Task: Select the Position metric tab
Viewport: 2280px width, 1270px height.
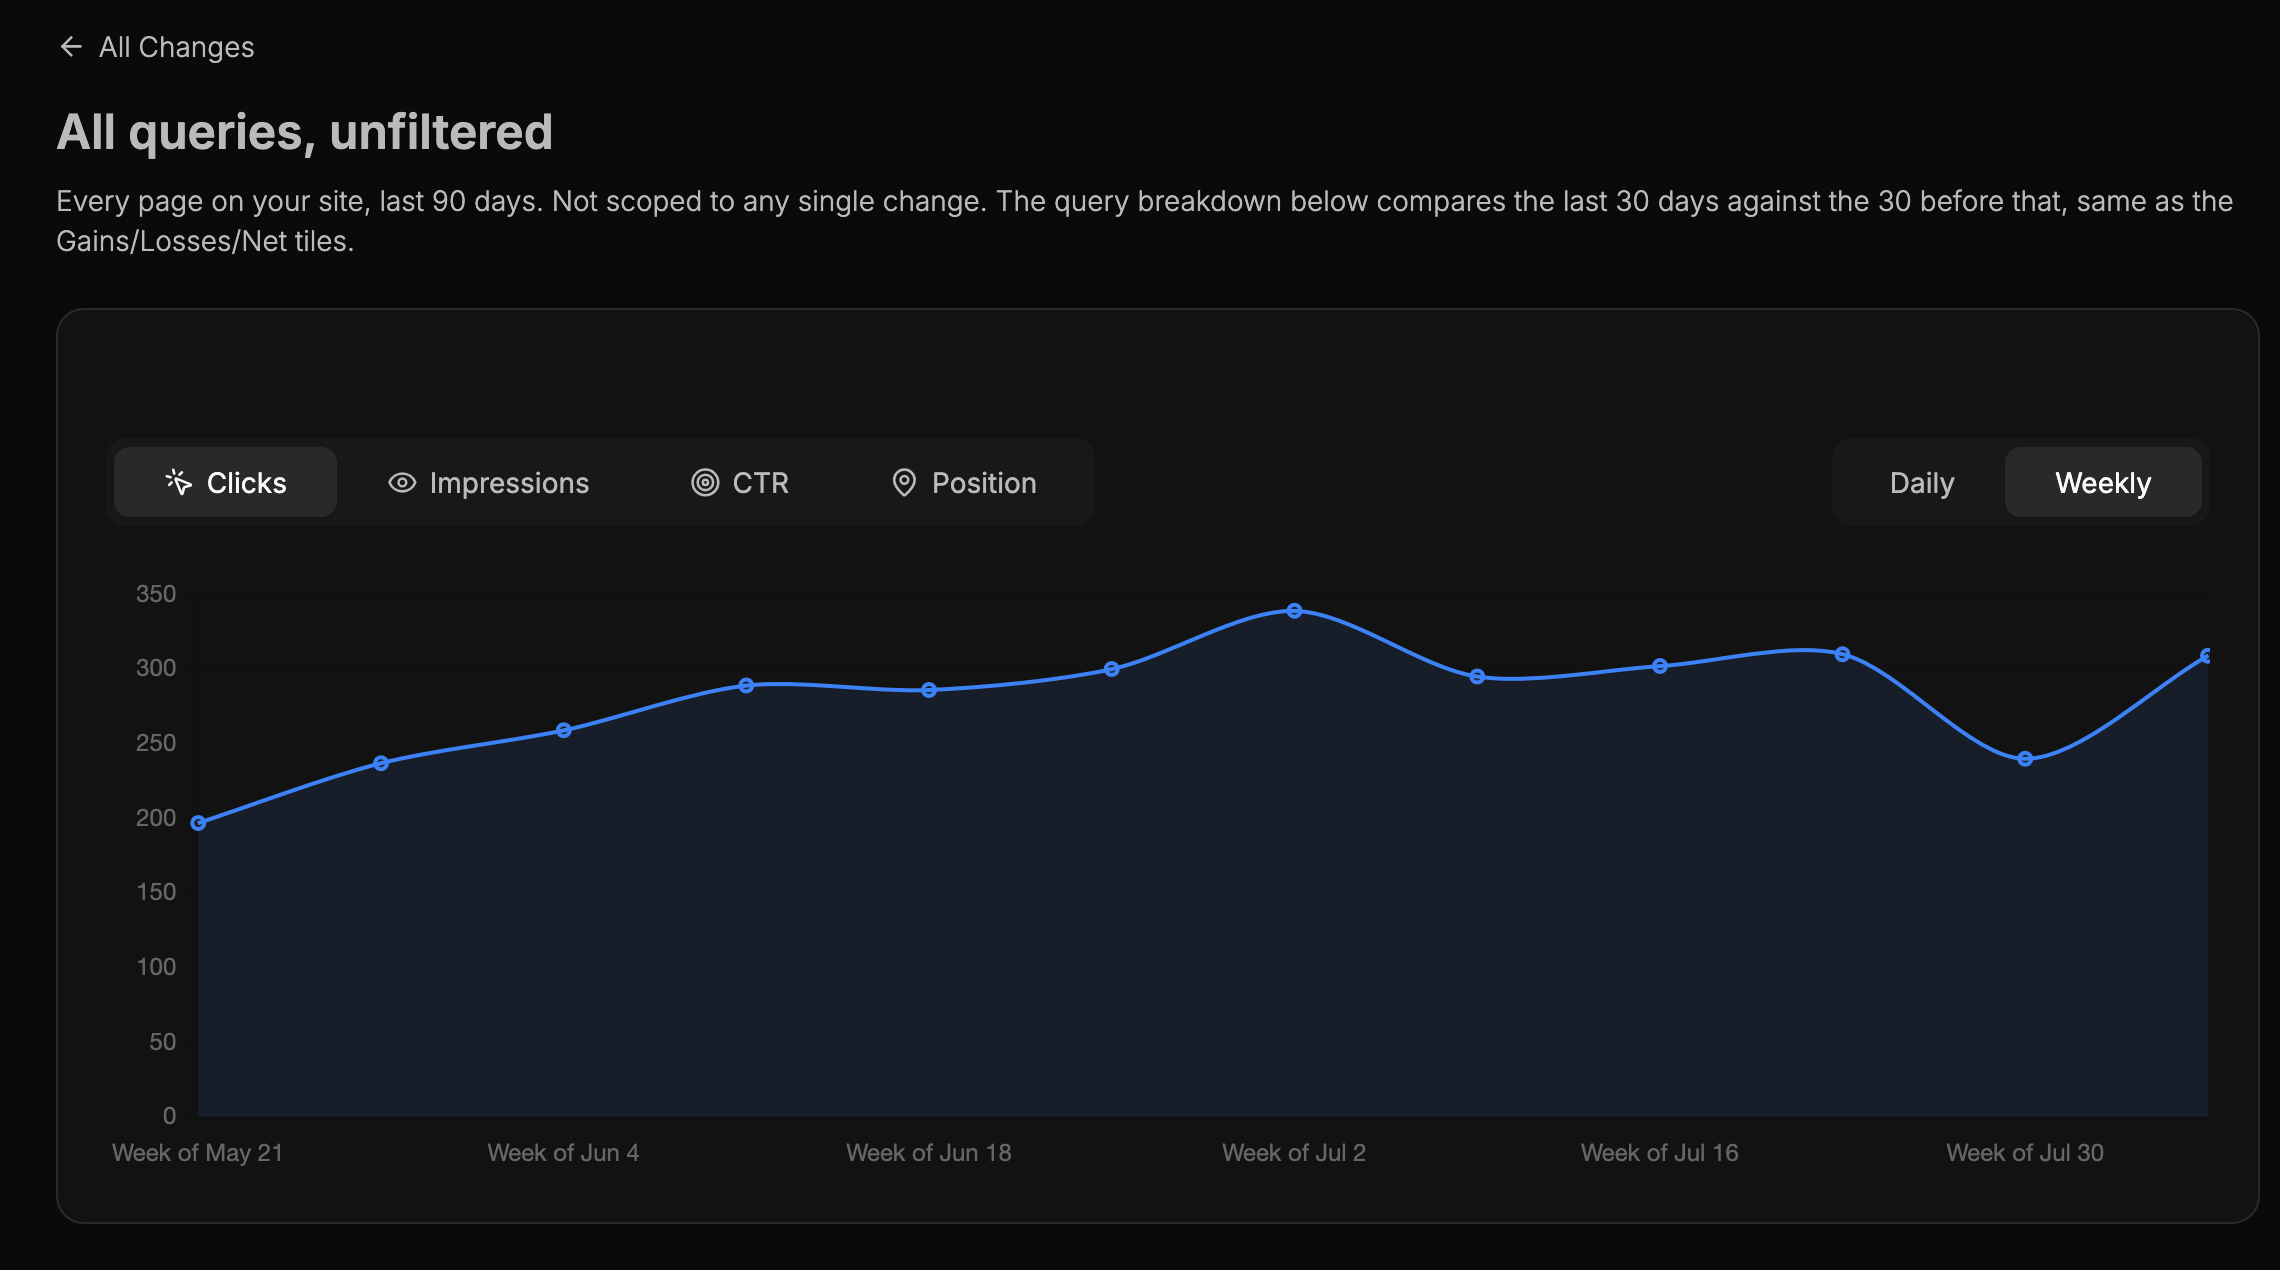Action: point(963,483)
